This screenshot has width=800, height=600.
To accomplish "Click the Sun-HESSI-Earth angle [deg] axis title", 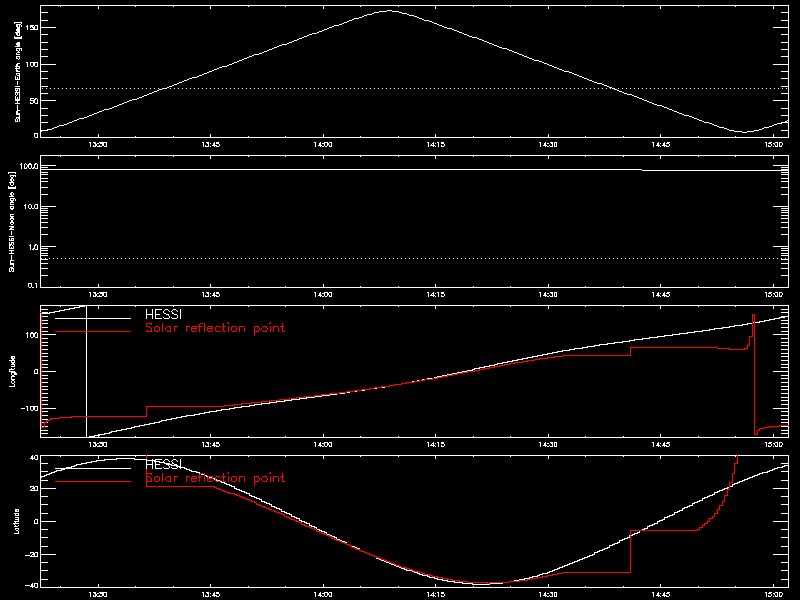I will coord(17,71).
